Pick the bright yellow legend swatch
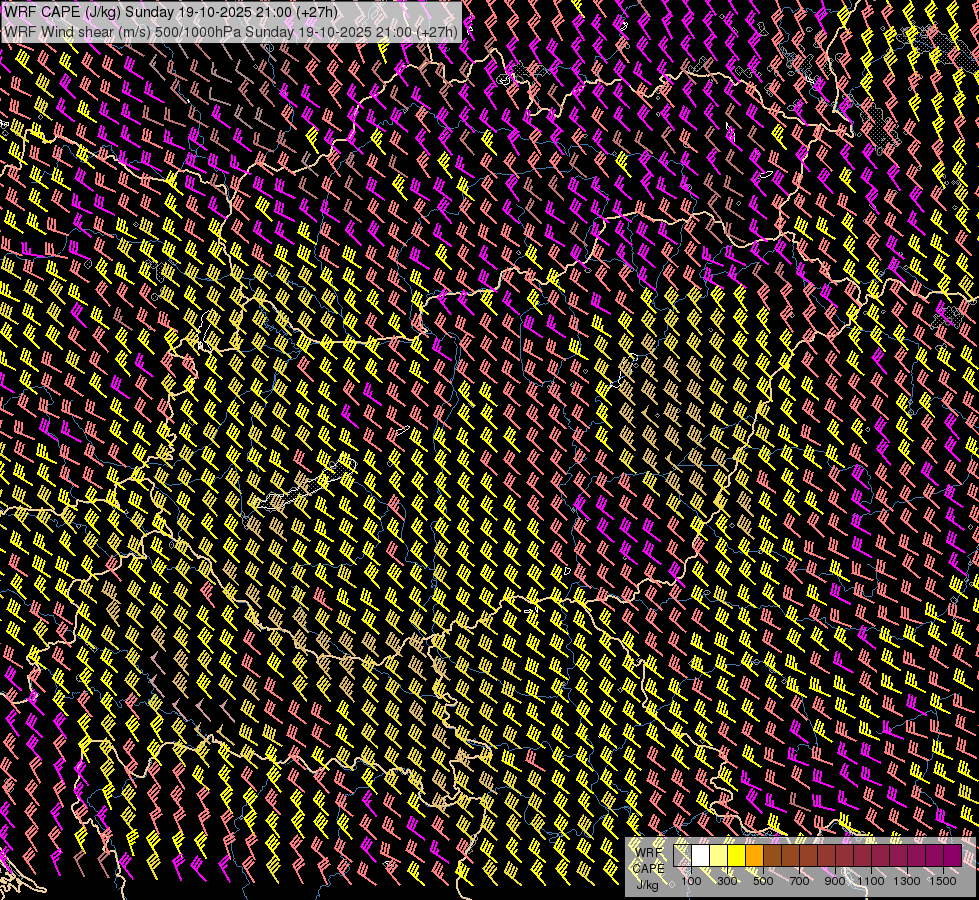This screenshot has height=900, width=979. click(x=736, y=856)
